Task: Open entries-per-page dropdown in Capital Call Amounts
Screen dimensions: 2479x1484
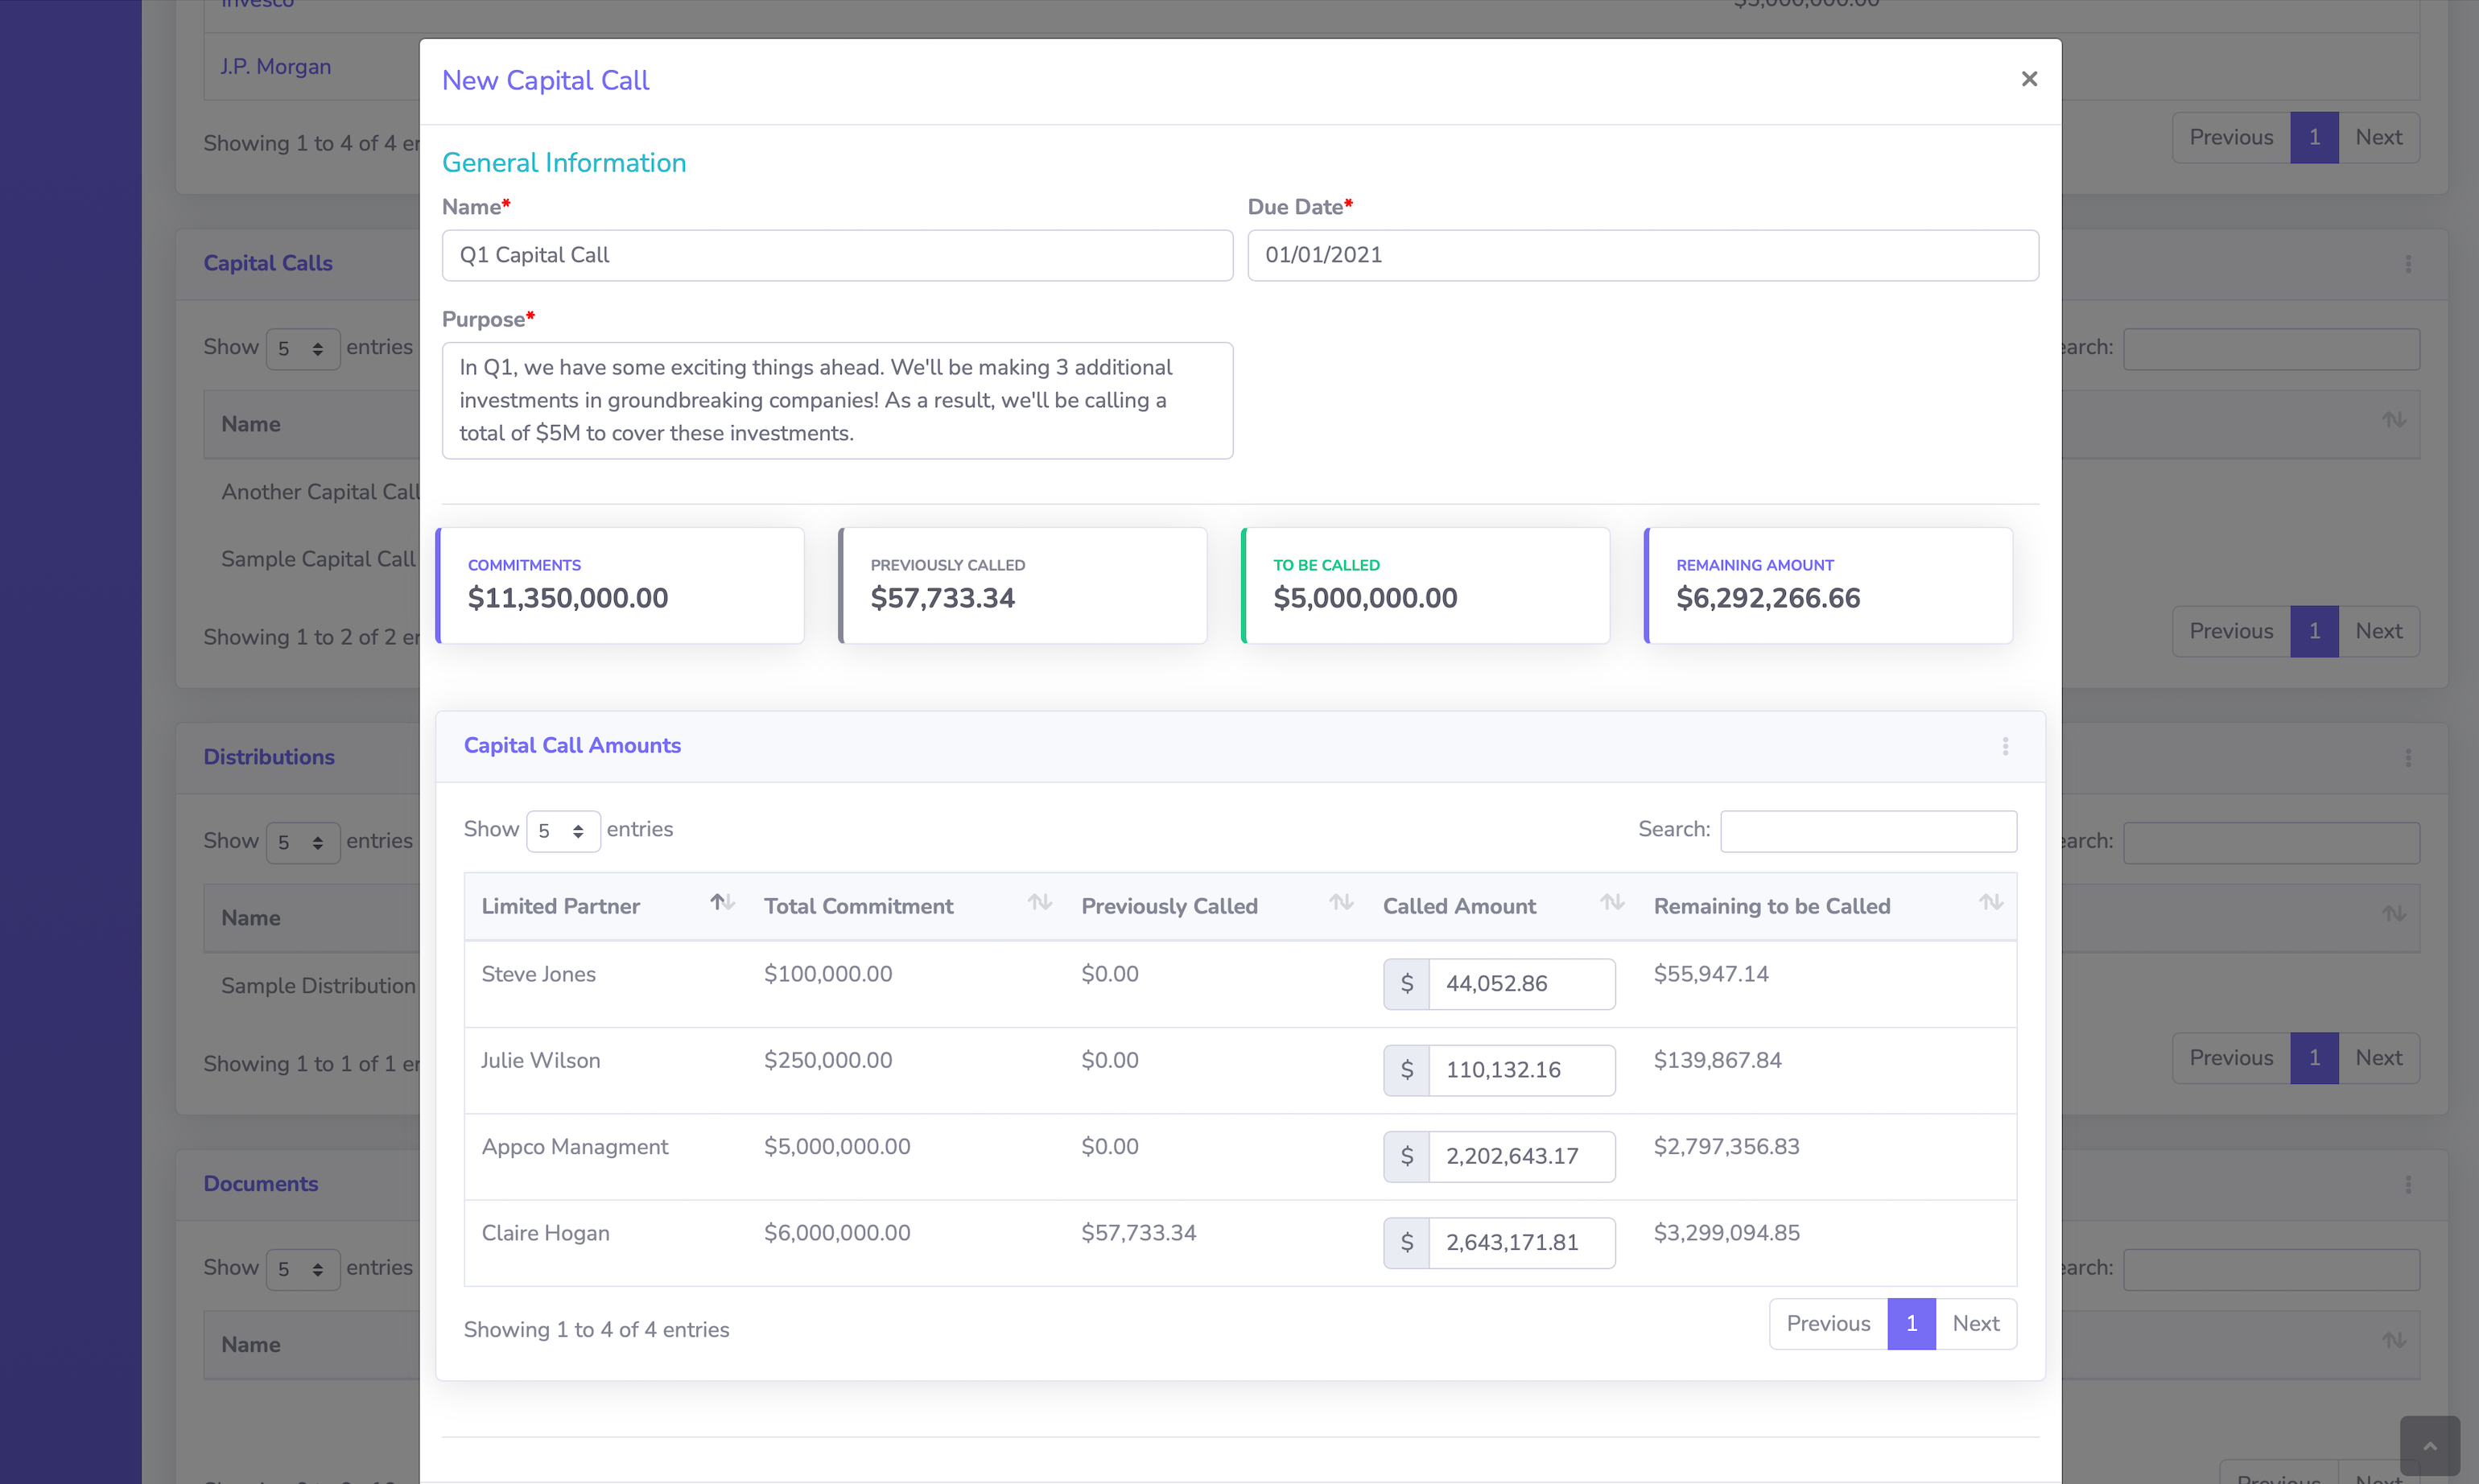Action: point(563,831)
